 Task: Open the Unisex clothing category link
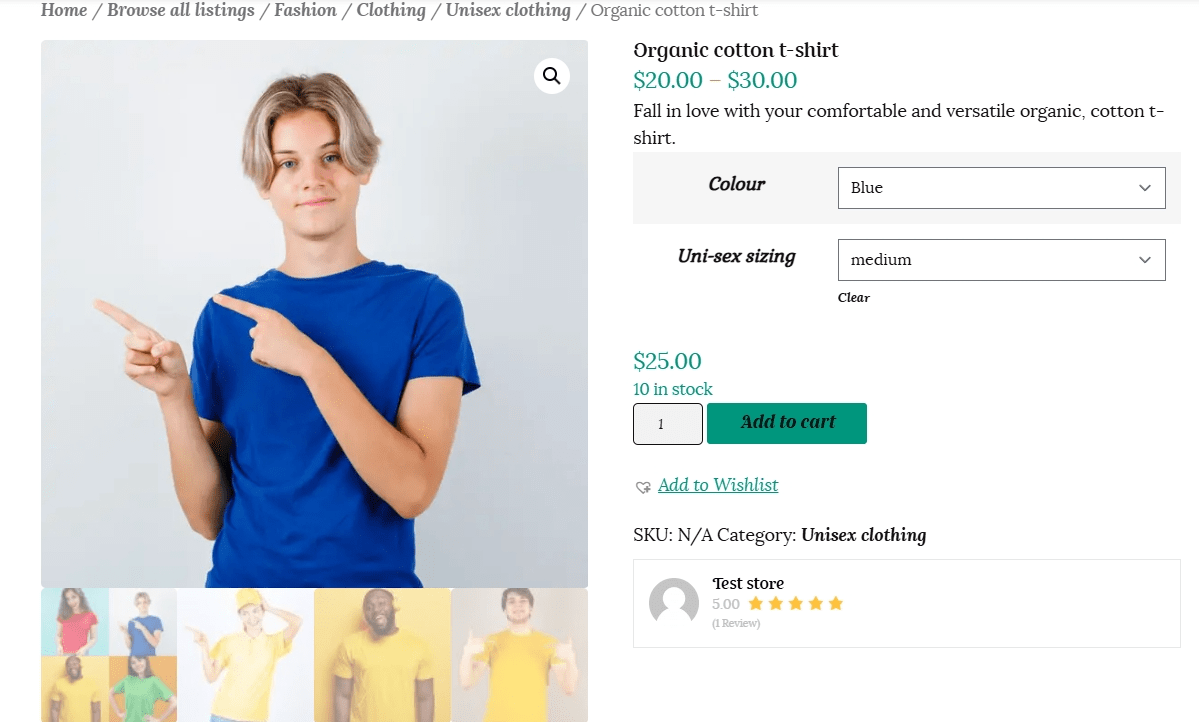pos(863,535)
